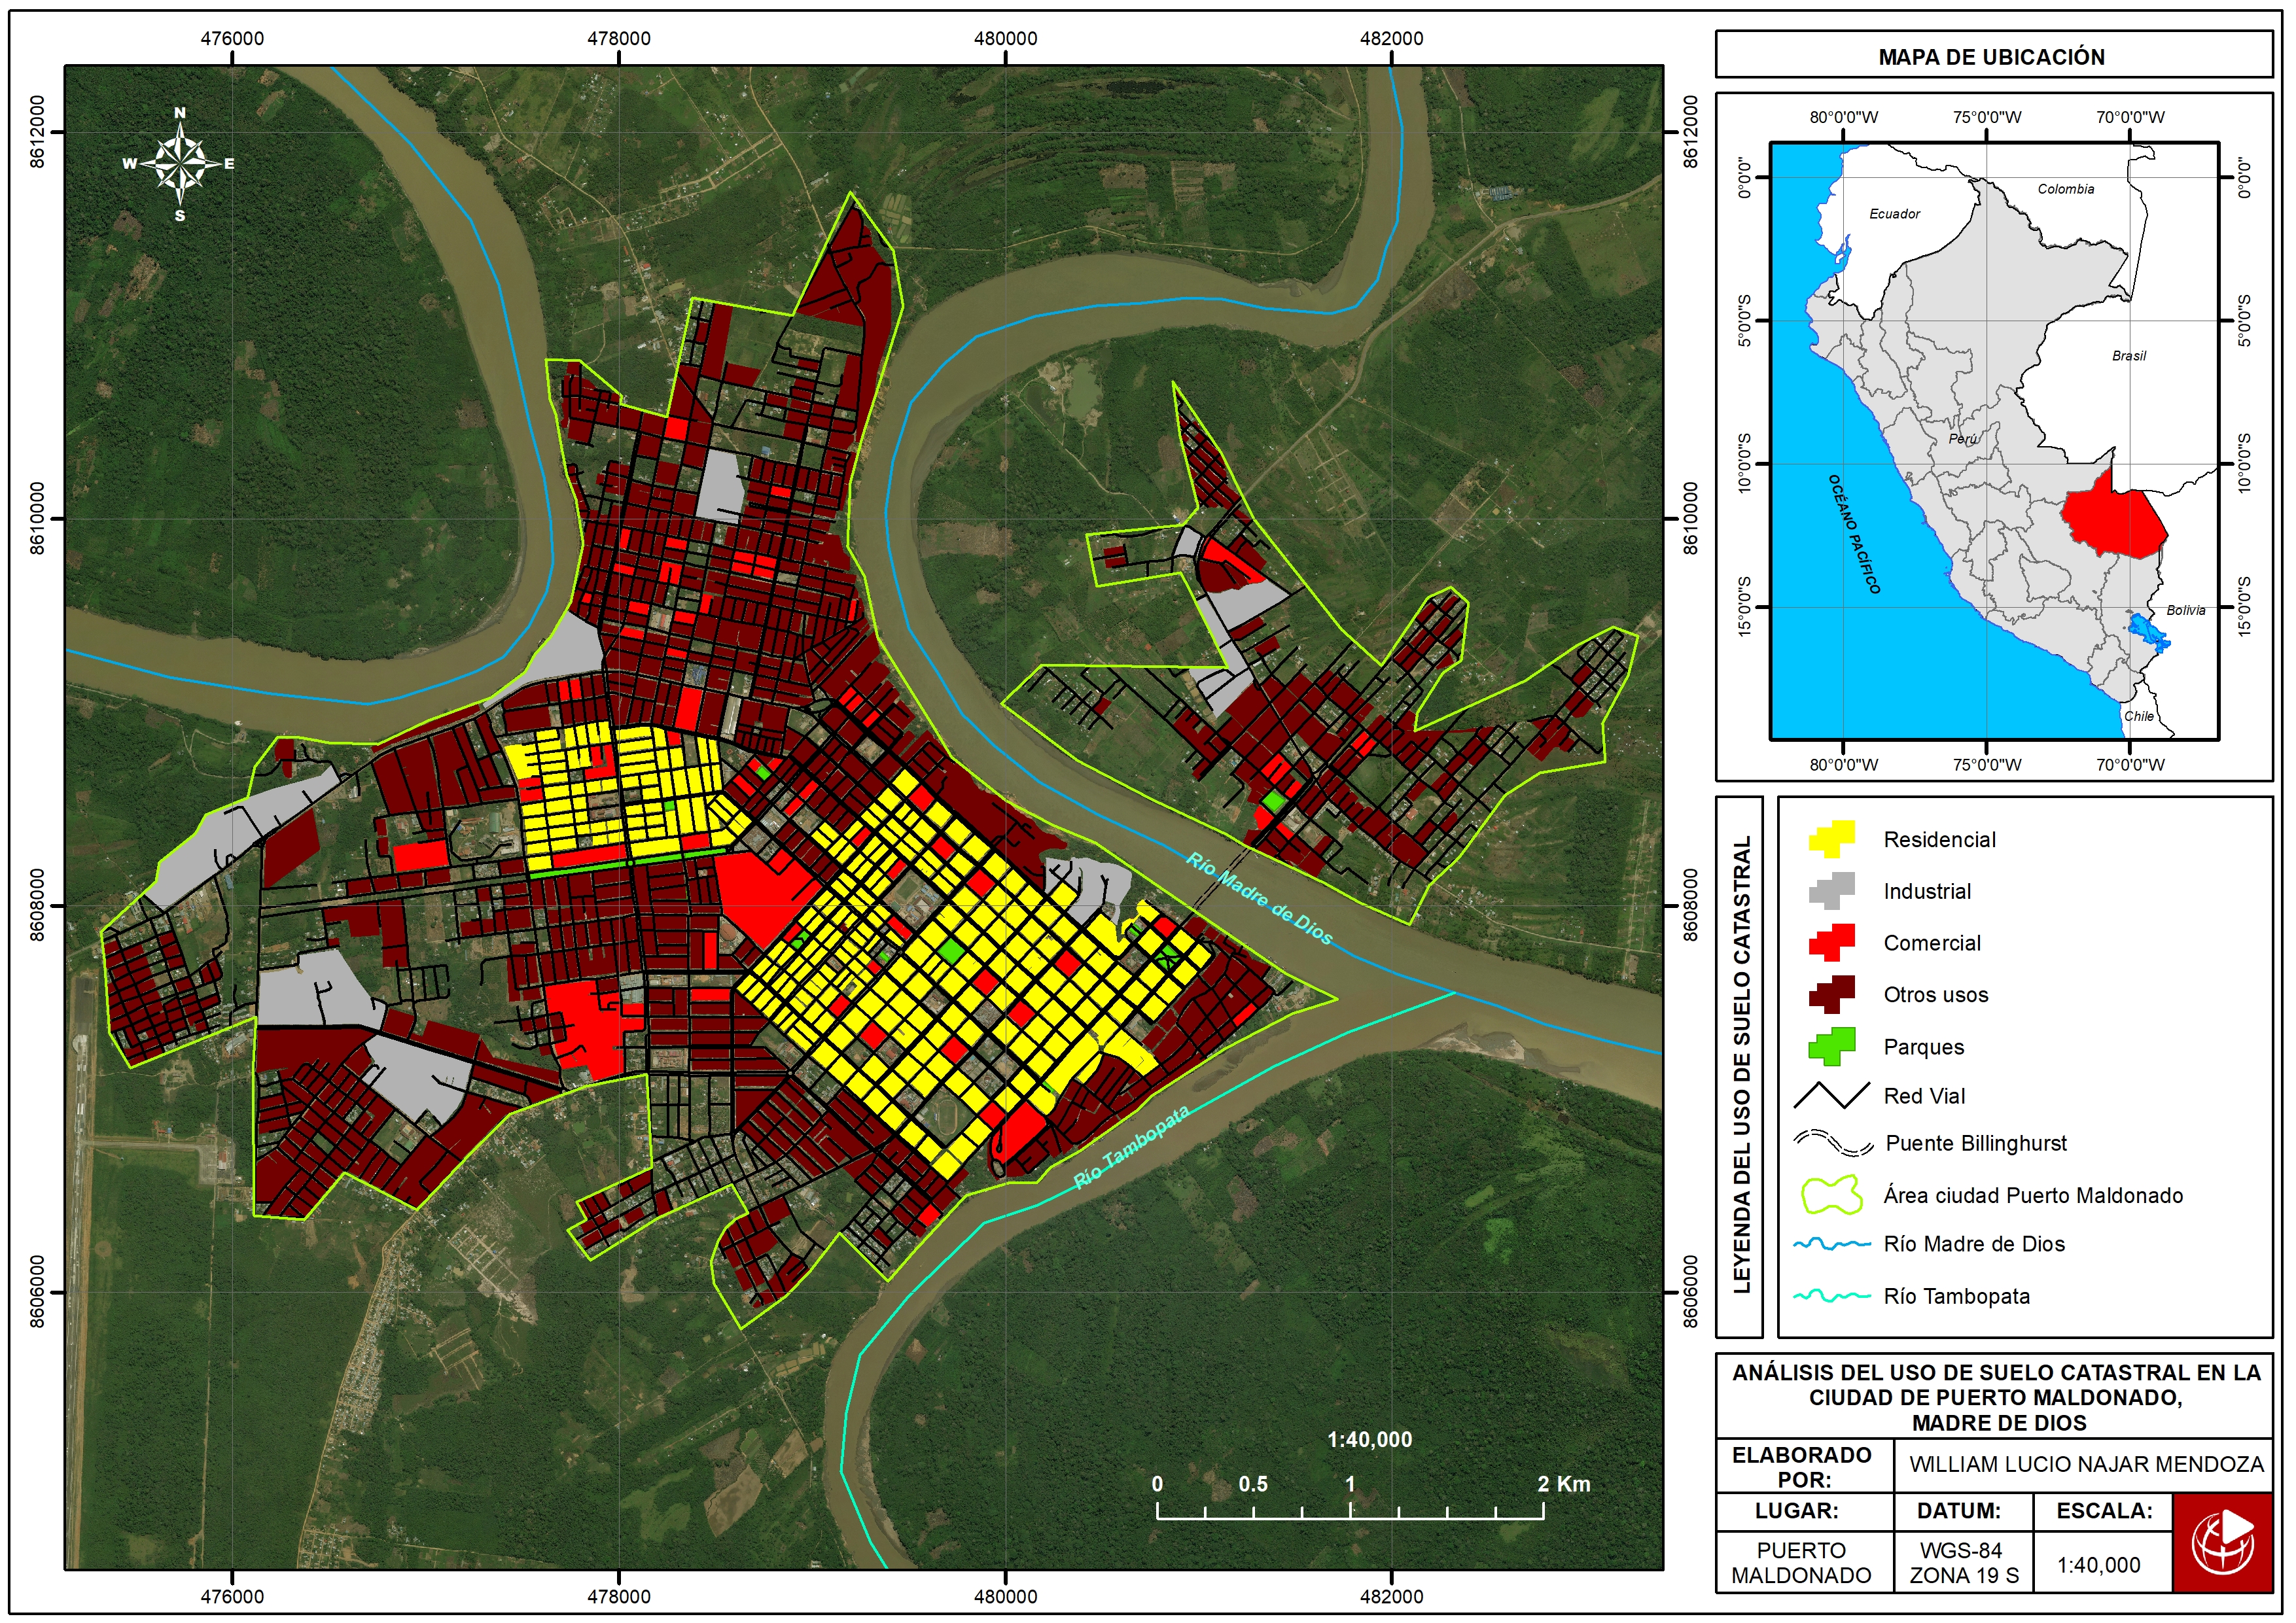Click the Río Madre de Dios map label

click(1259, 899)
